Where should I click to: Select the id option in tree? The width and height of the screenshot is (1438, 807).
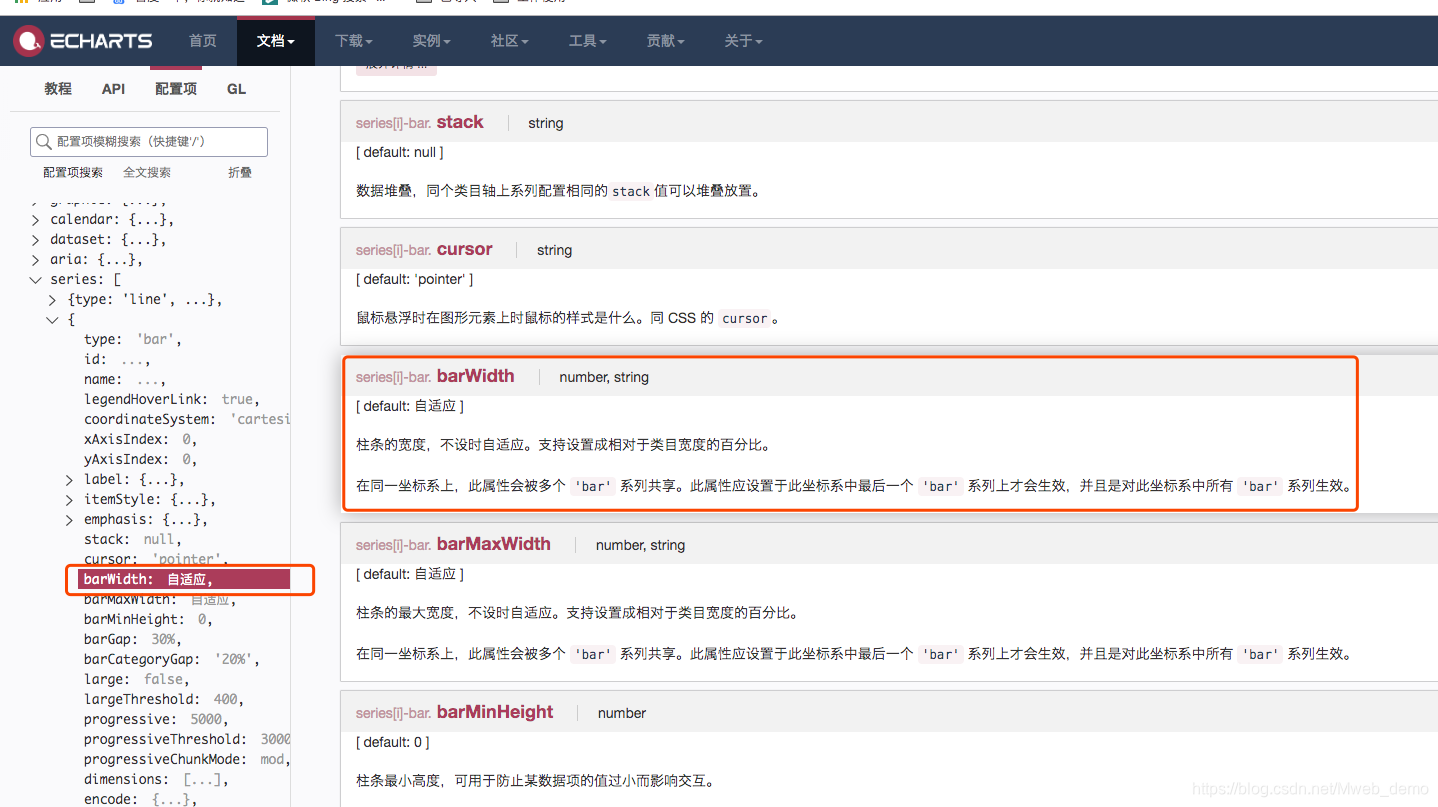coord(117,359)
